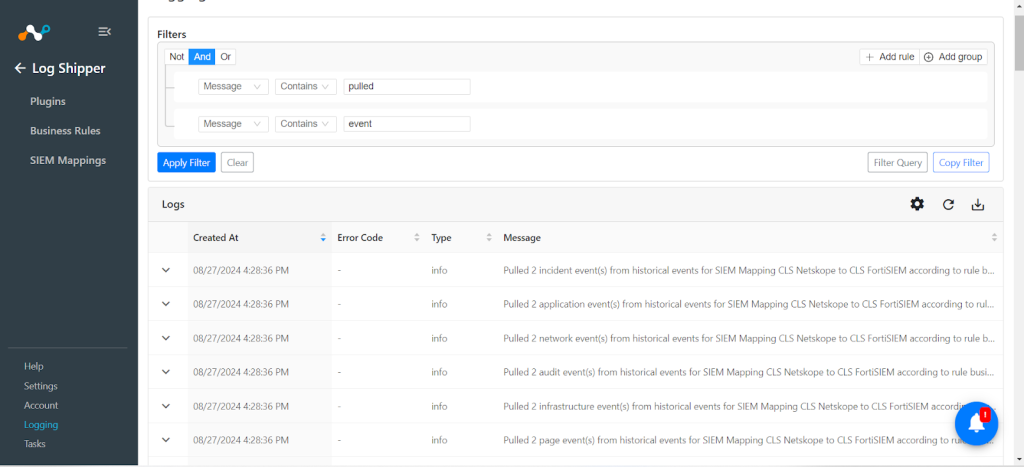Click the audit row's timestamp cell
The width and height of the screenshot is (1024, 467).
point(241,372)
